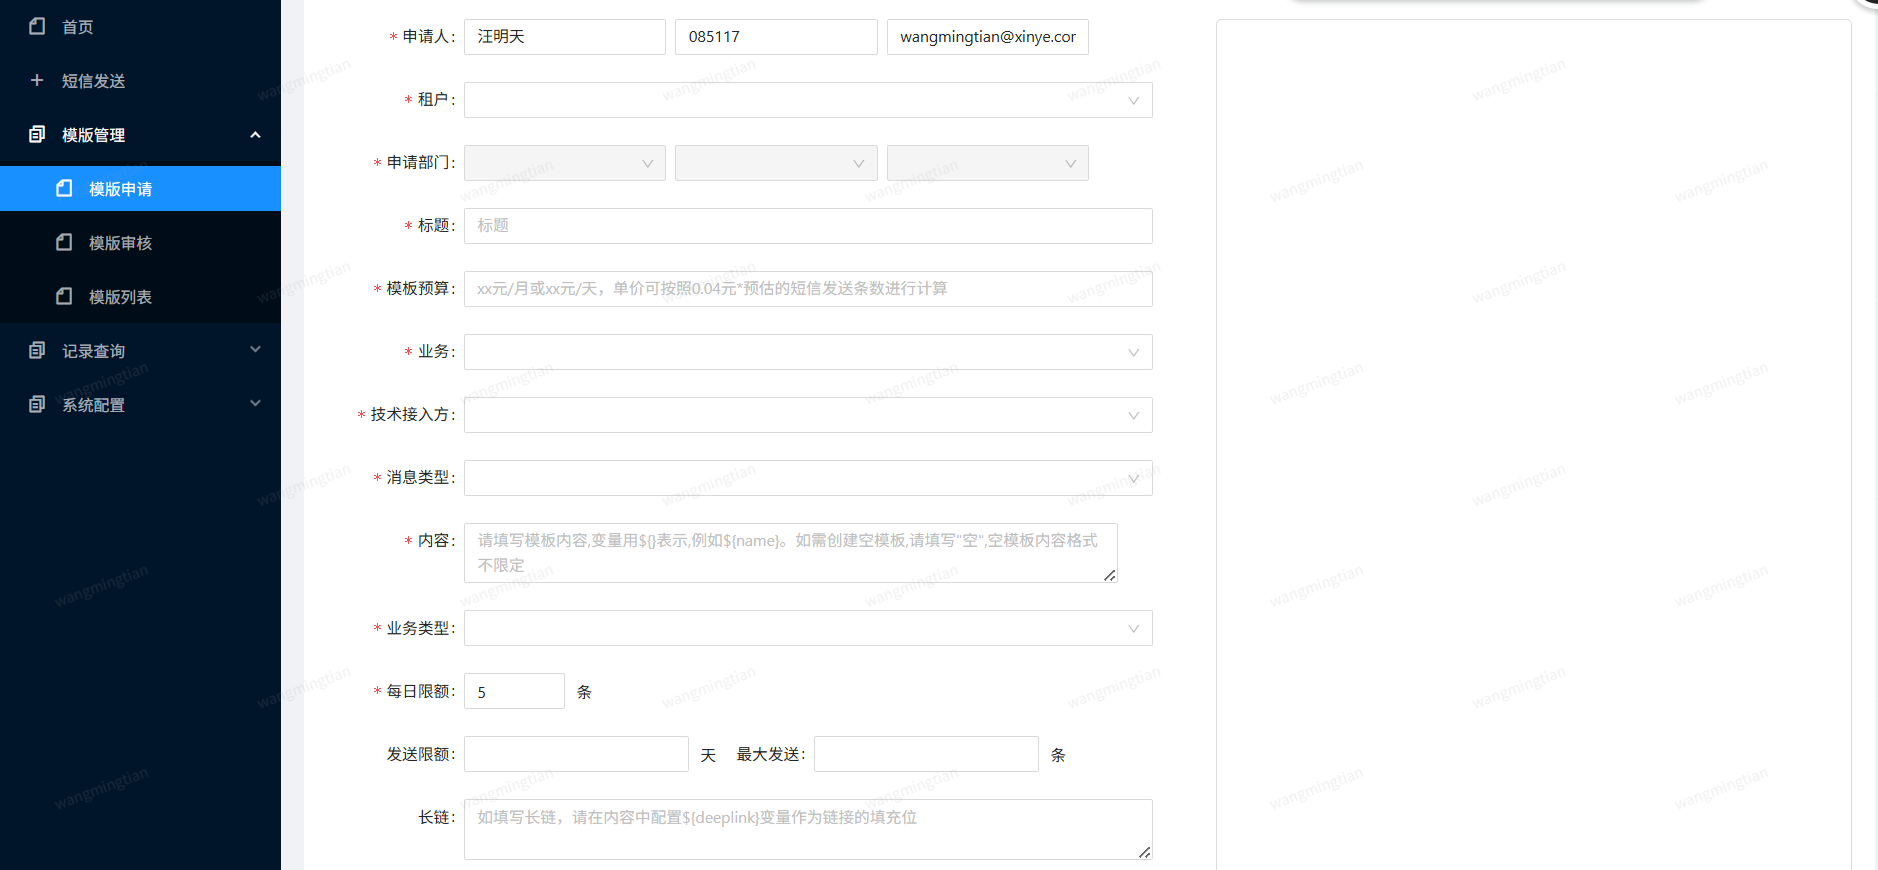Click the plus icon beside 短信发送
1878x870 pixels.
(x=37, y=80)
